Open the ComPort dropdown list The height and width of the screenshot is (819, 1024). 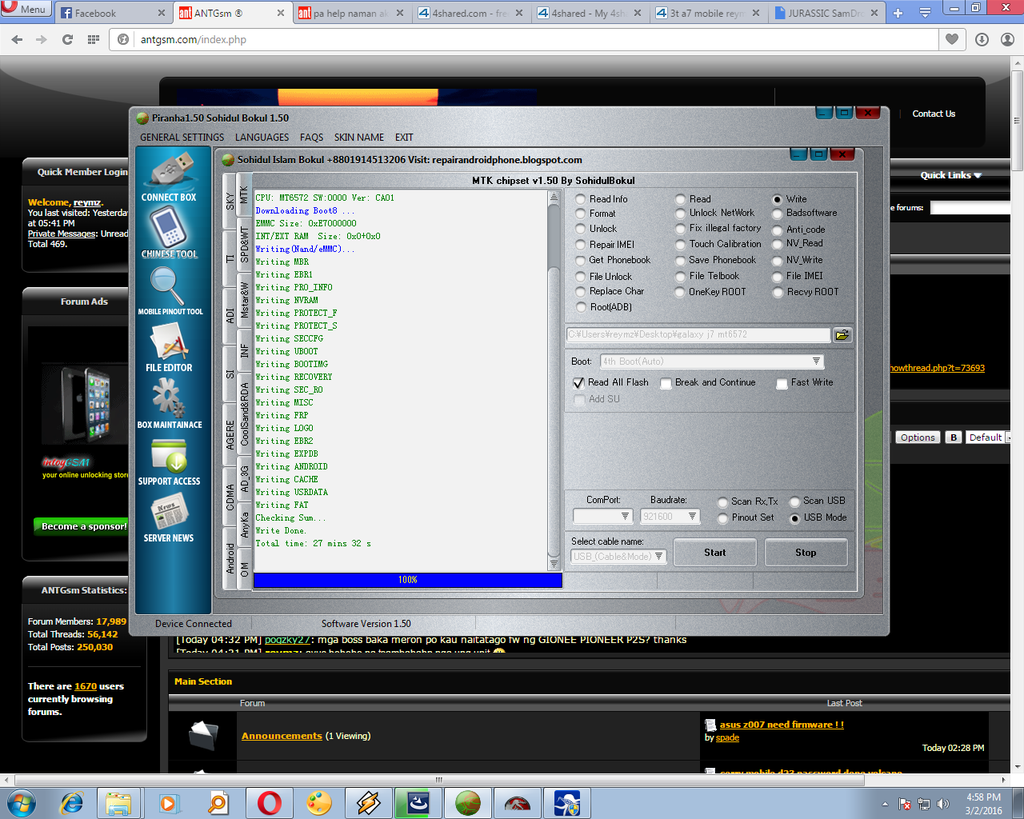[x=625, y=517]
